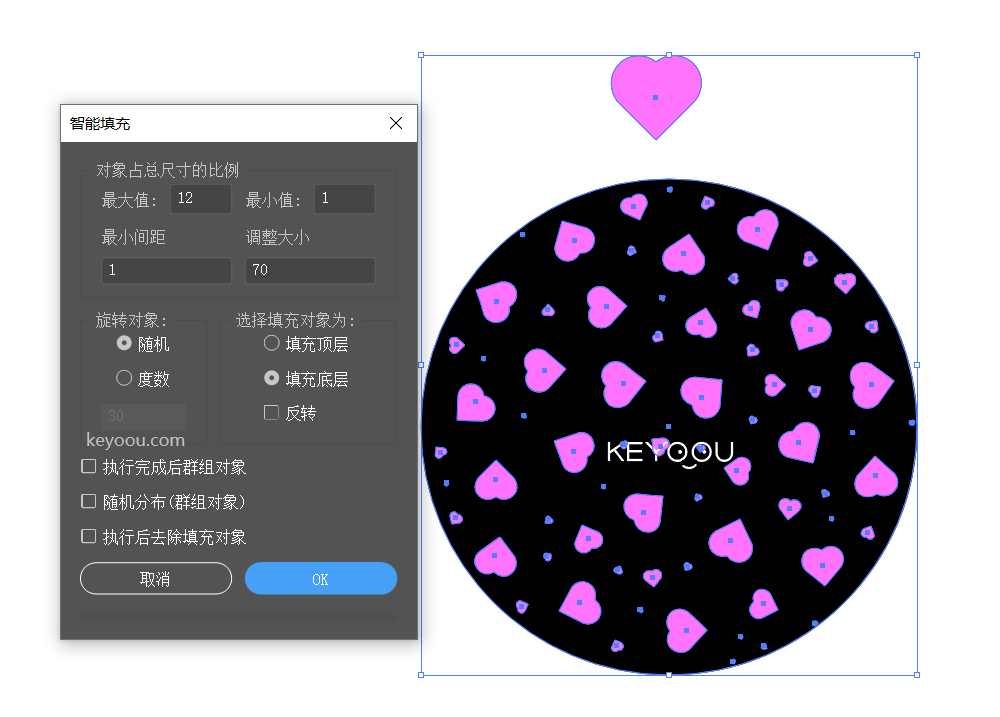Click the 取消 button

point(156,579)
